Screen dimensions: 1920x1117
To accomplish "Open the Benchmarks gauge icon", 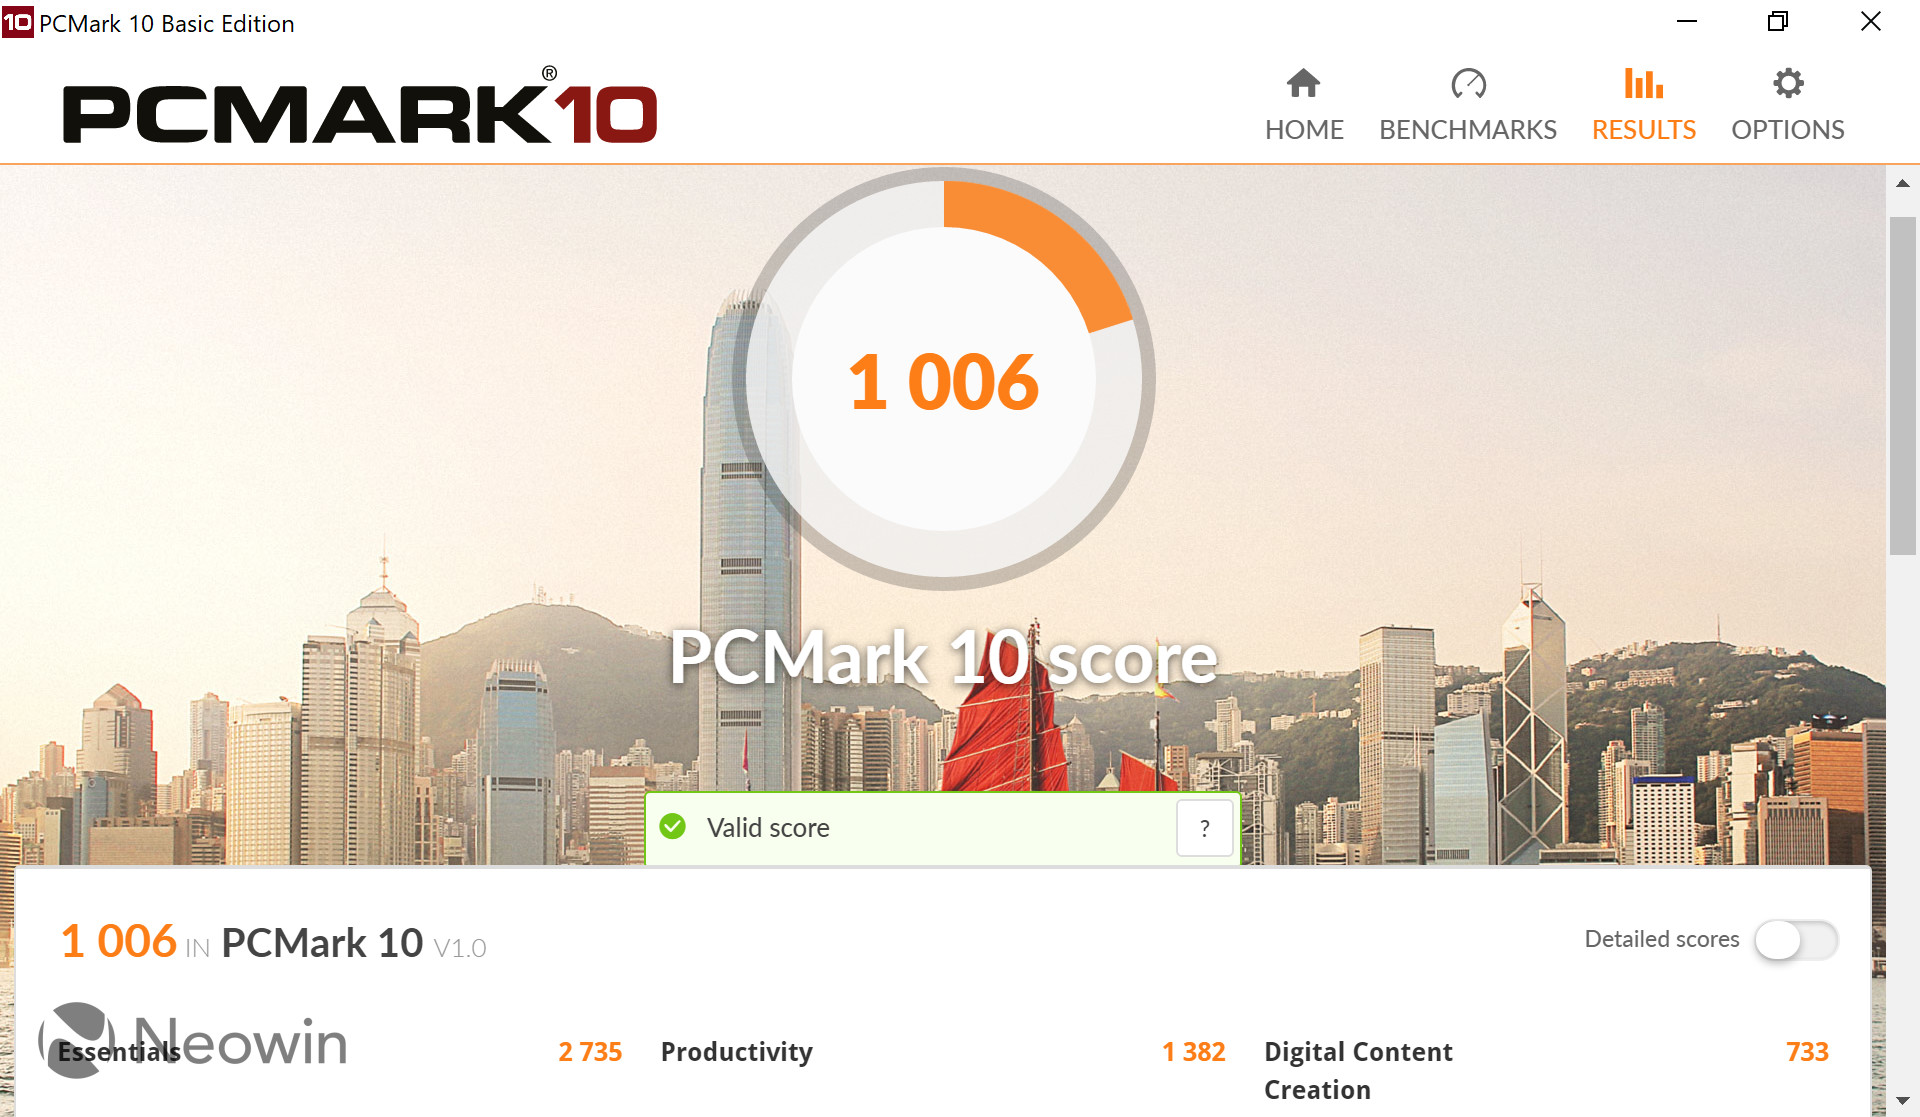I will (x=1468, y=83).
